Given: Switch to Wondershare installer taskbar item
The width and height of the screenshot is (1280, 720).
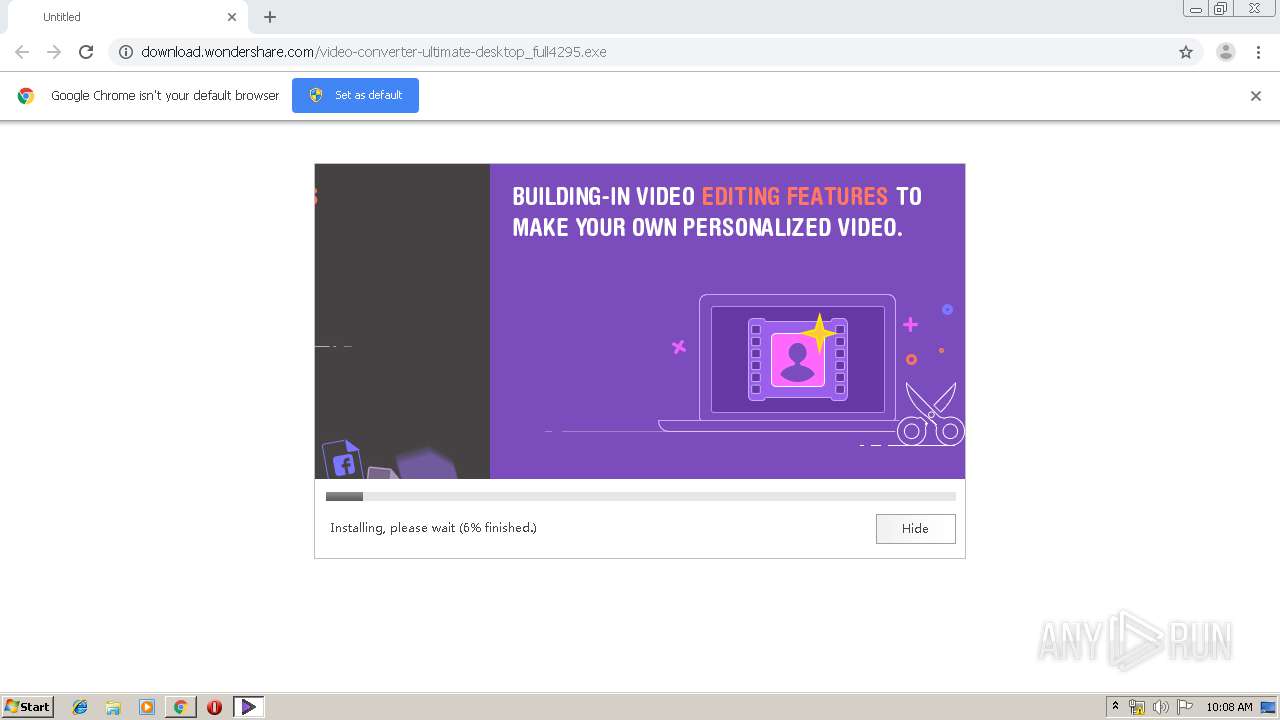Looking at the screenshot, I should click(248, 707).
